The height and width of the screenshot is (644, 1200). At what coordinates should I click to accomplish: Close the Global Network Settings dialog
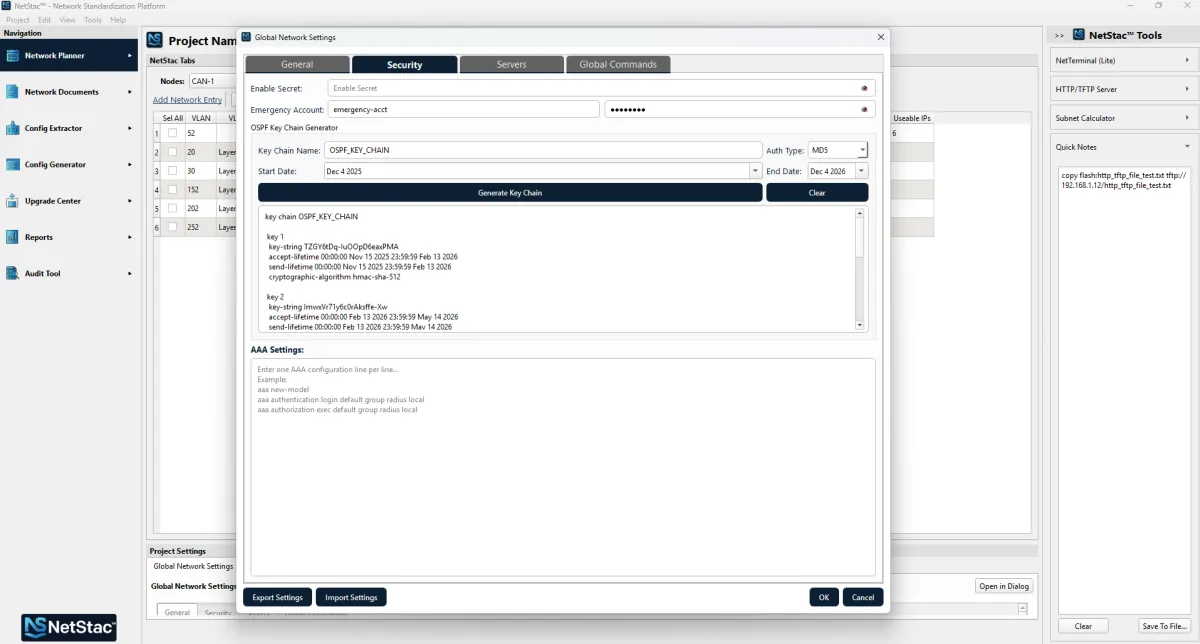click(881, 37)
